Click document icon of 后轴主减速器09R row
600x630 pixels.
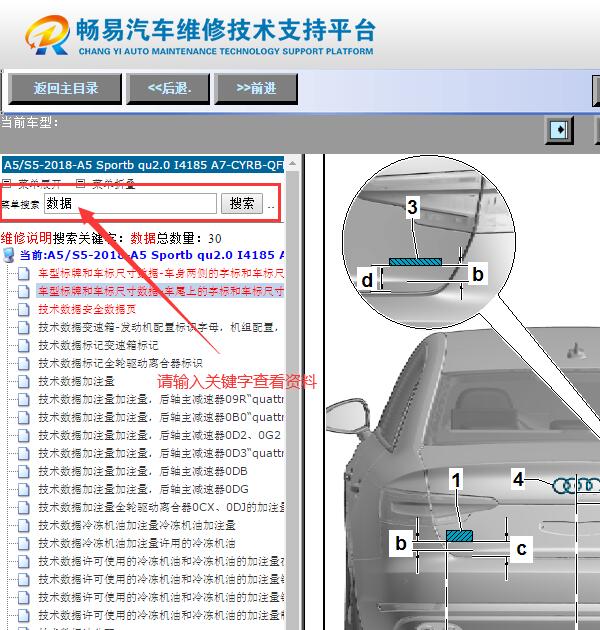coord(24,399)
